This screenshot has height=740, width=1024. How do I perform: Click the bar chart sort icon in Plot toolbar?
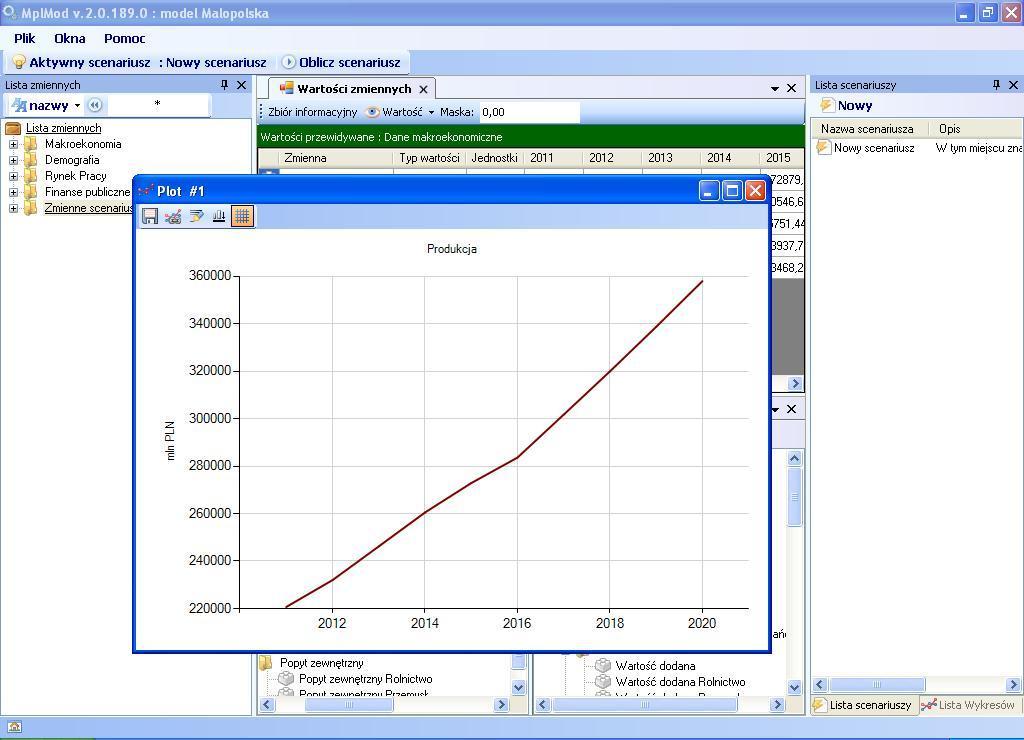coord(219,216)
